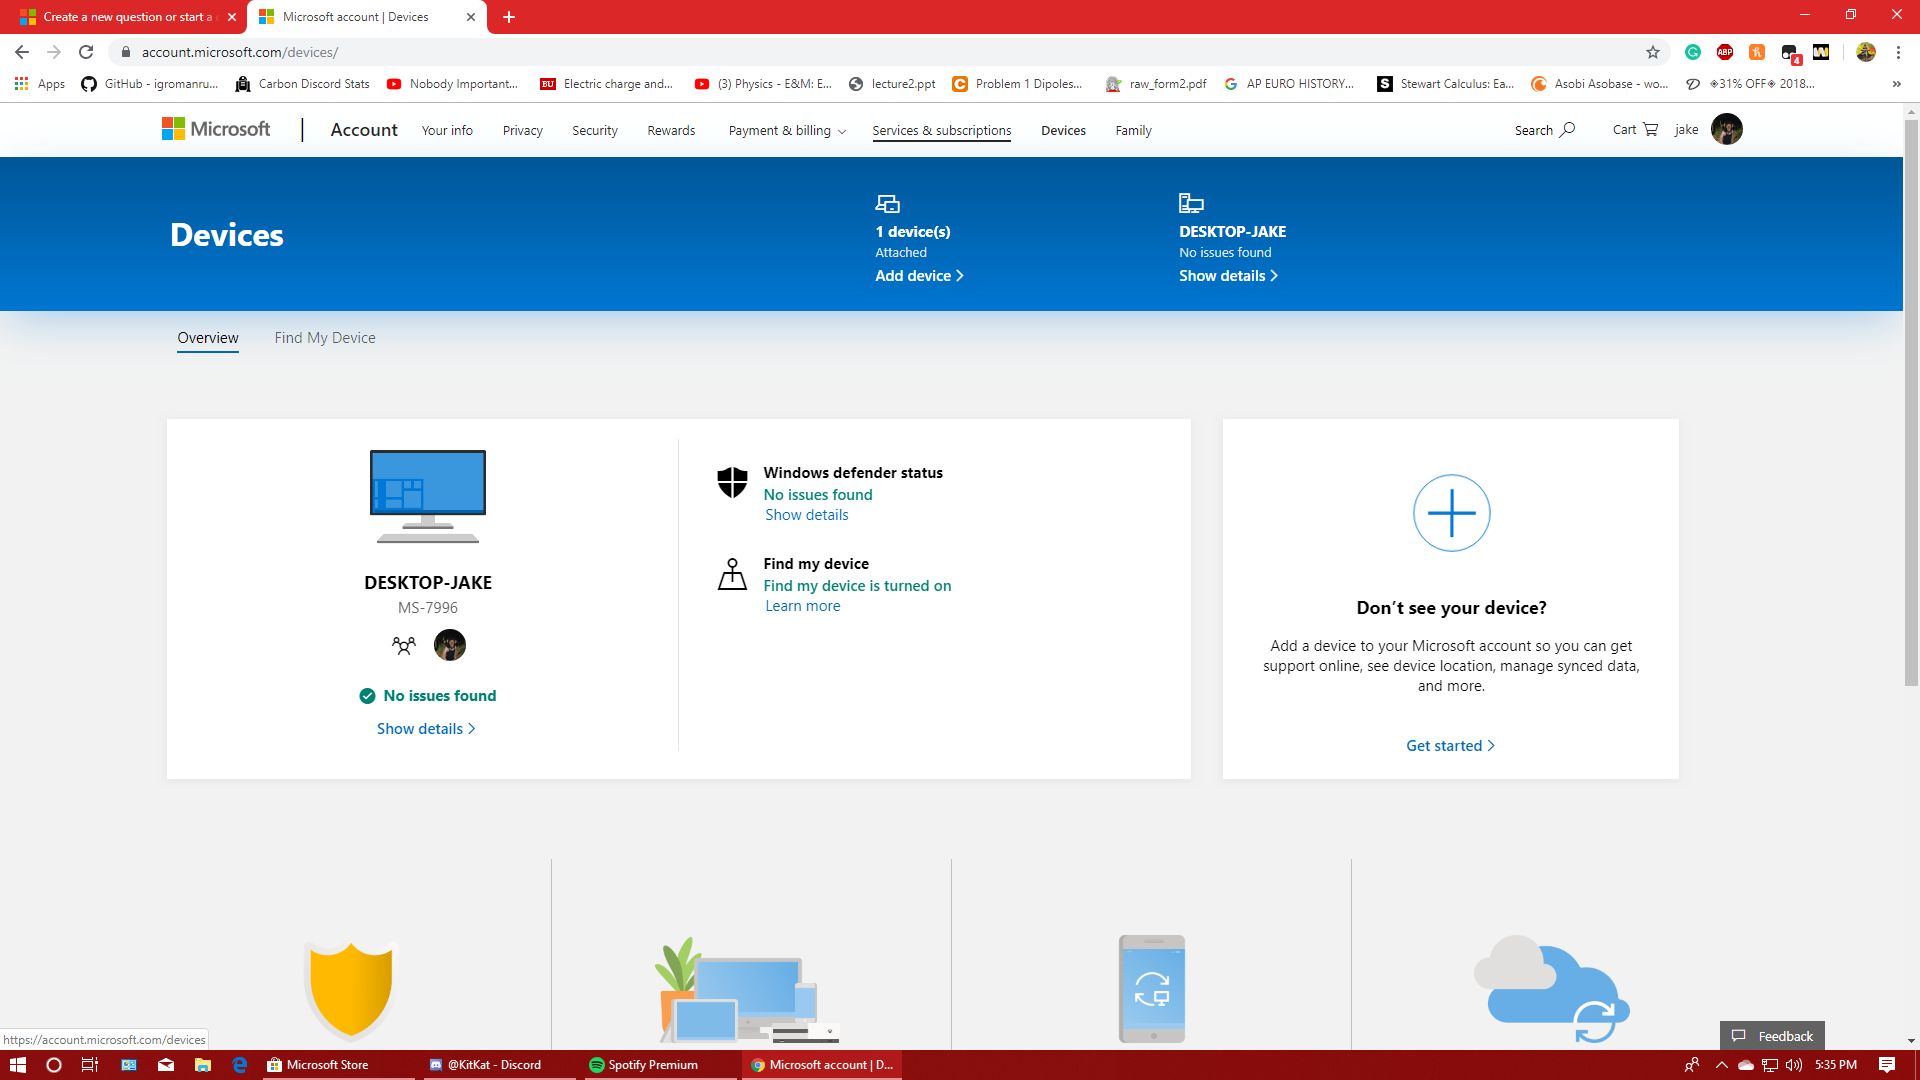
Task: Click the Edge icon in taskbar
Action: [240, 1065]
